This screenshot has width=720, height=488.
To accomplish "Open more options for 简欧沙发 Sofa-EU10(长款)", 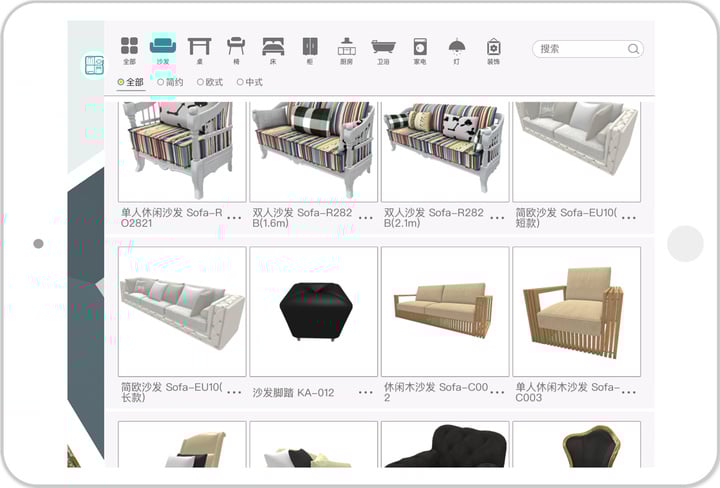I will [234, 393].
